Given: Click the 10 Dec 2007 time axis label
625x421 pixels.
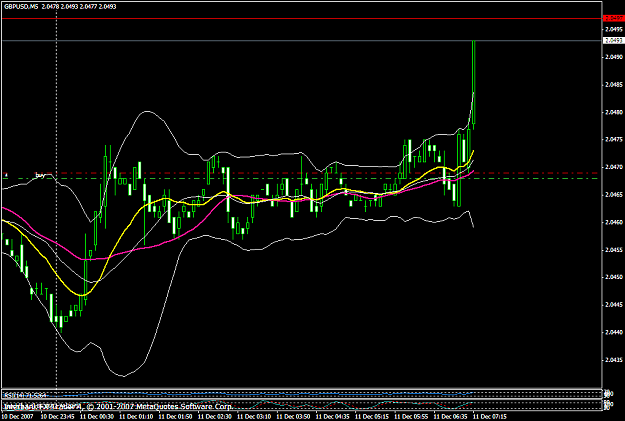Looking at the screenshot, I should [x=18, y=417].
